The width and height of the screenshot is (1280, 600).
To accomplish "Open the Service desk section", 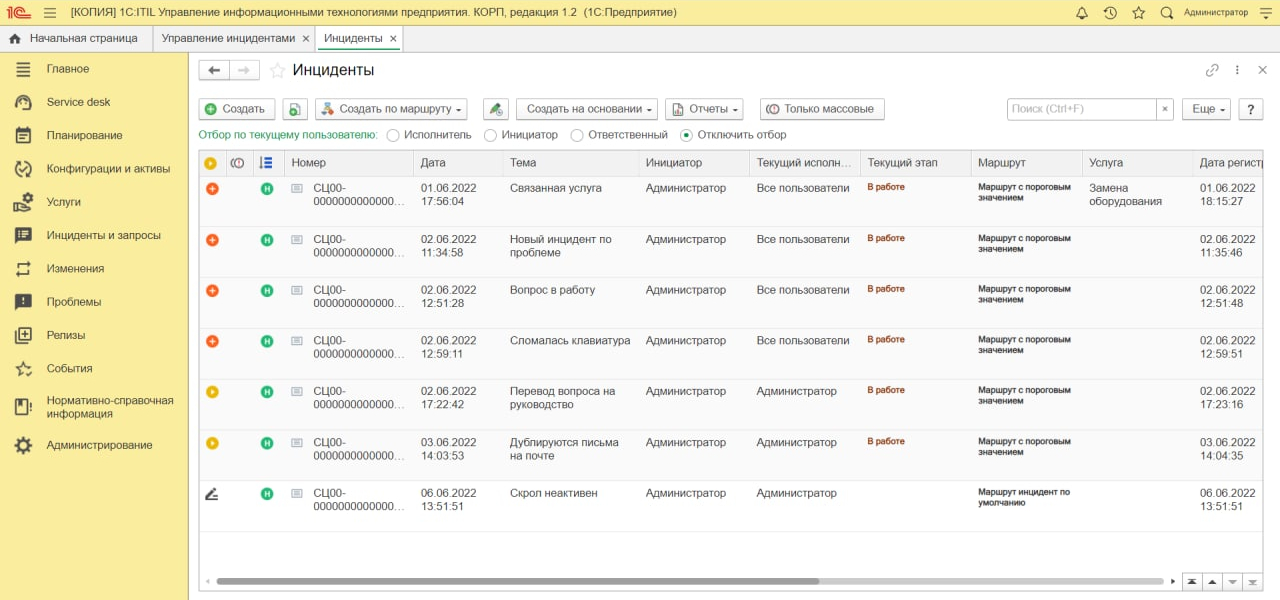I will tap(94, 102).
